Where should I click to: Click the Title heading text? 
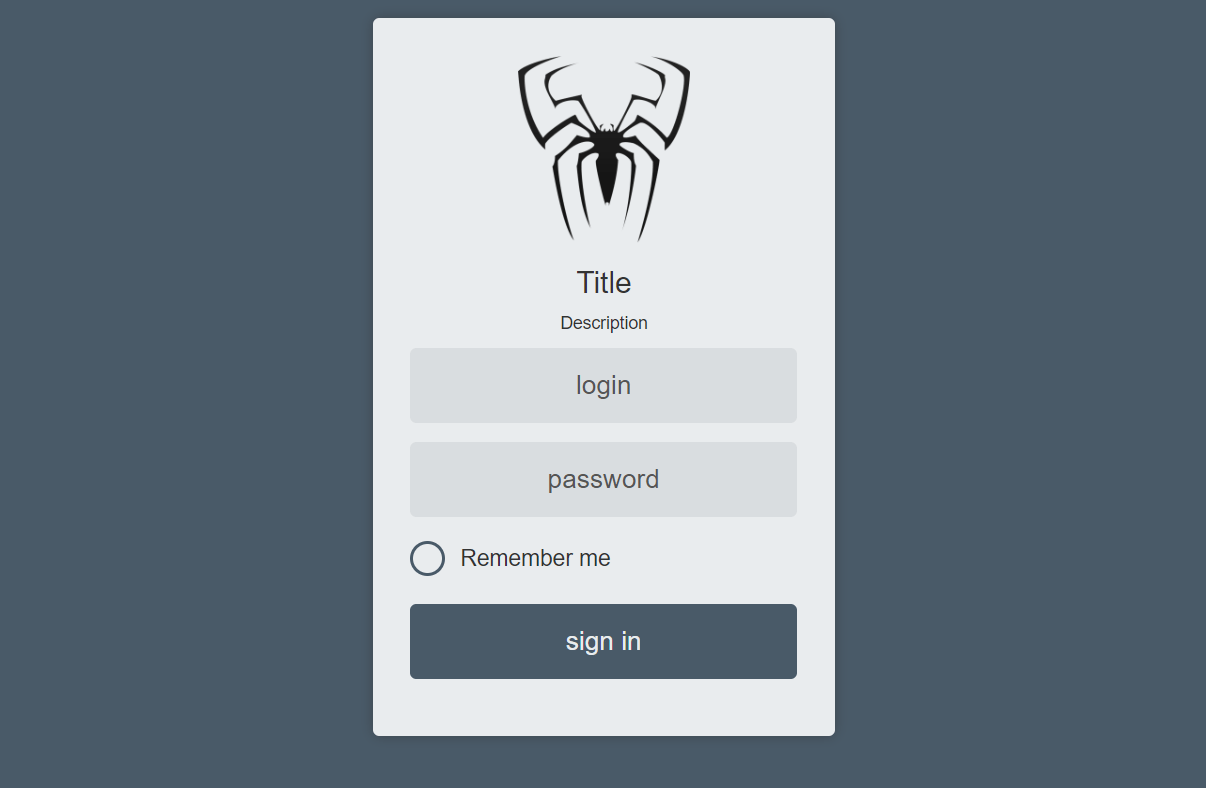click(x=604, y=282)
